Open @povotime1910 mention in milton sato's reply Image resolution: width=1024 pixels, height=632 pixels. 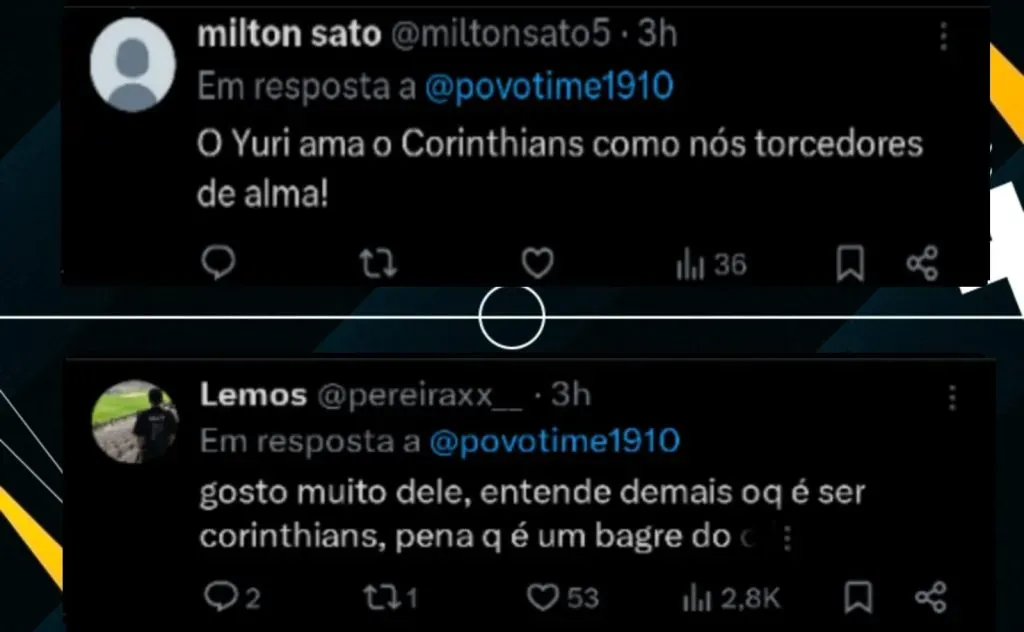(x=549, y=87)
